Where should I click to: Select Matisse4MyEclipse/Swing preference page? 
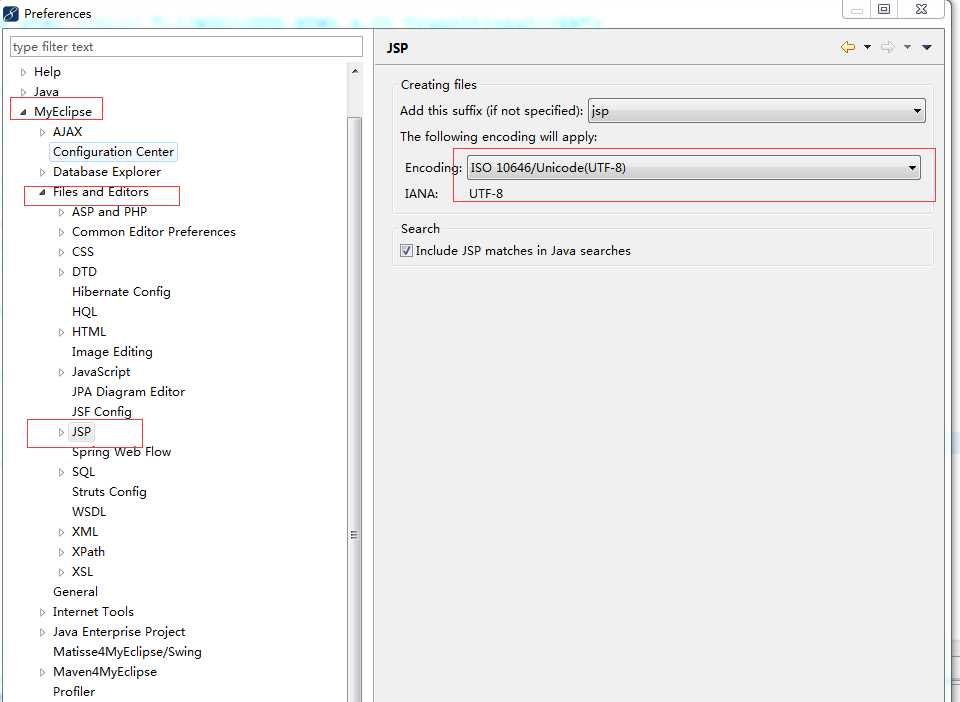pos(127,652)
